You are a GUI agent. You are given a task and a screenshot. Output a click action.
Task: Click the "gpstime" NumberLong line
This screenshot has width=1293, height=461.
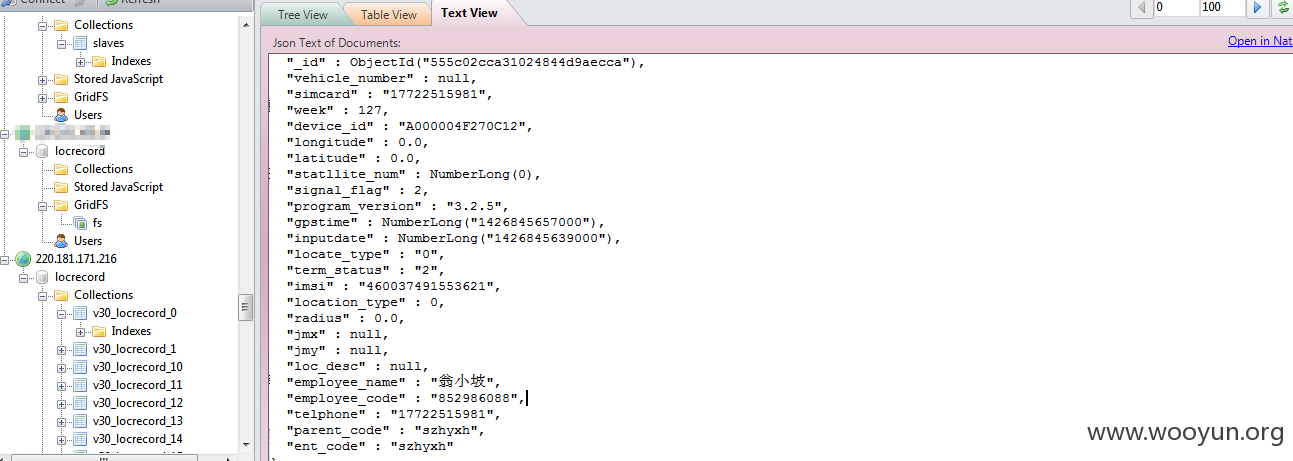[x=445, y=222]
